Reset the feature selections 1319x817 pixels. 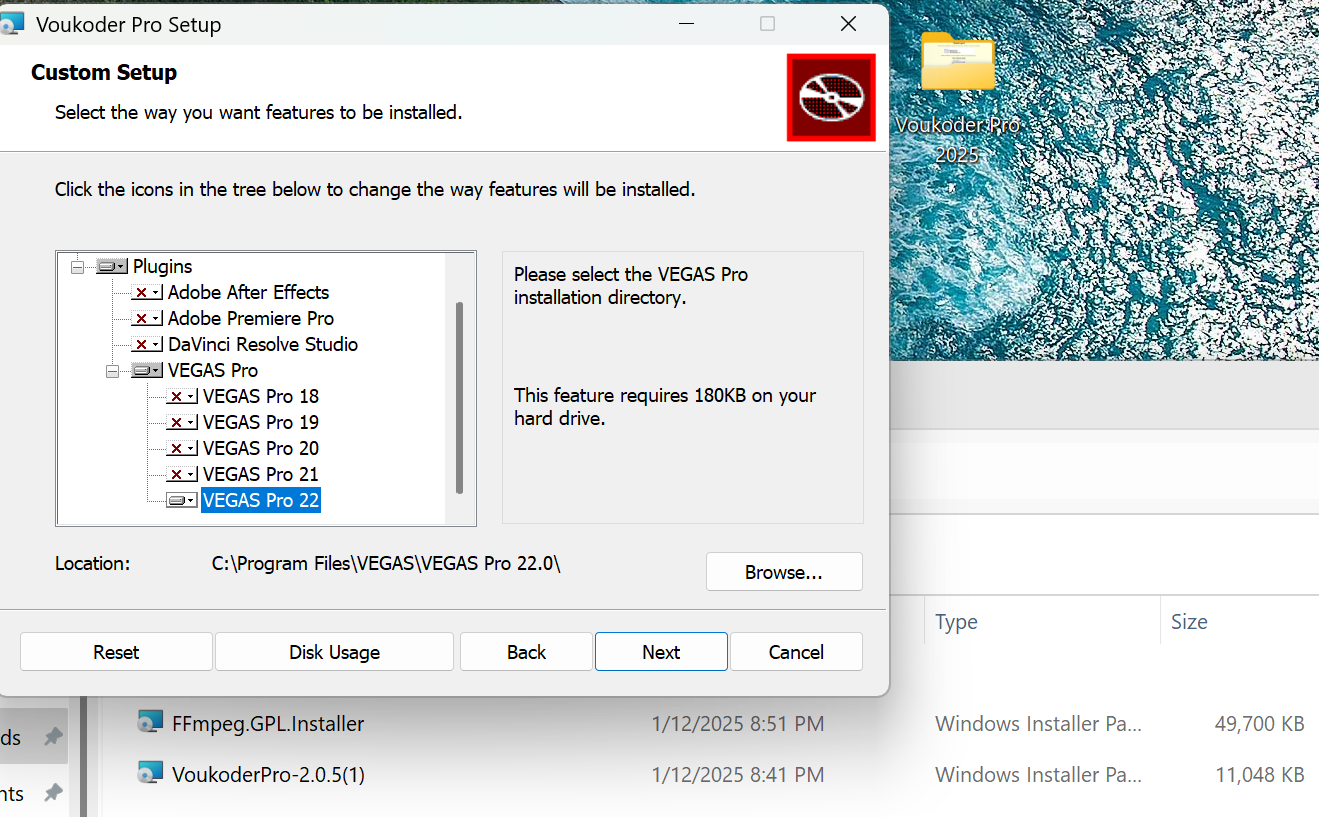pos(116,652)
